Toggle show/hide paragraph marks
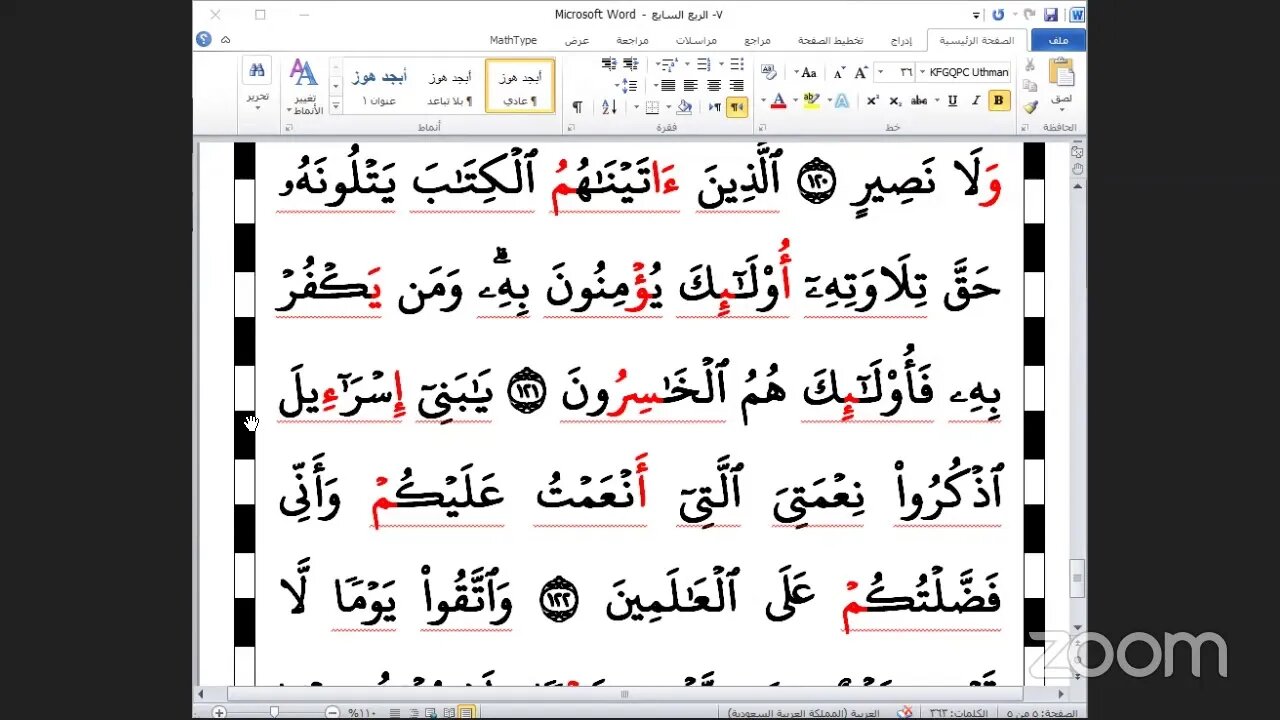The width and height of the screenshot is (1280, 720). pos(577,107)
